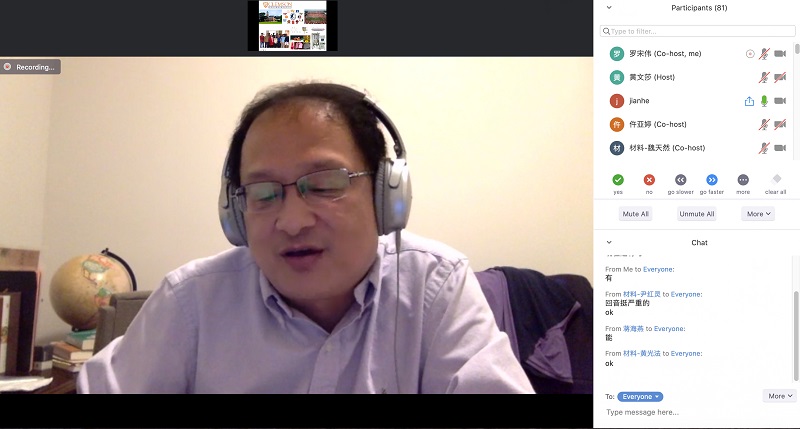The height and width of the screenshot is (429, 800).
Task: Click the dark blue avatar of 材料-魏天然
Action: click(x=617, y=148)
